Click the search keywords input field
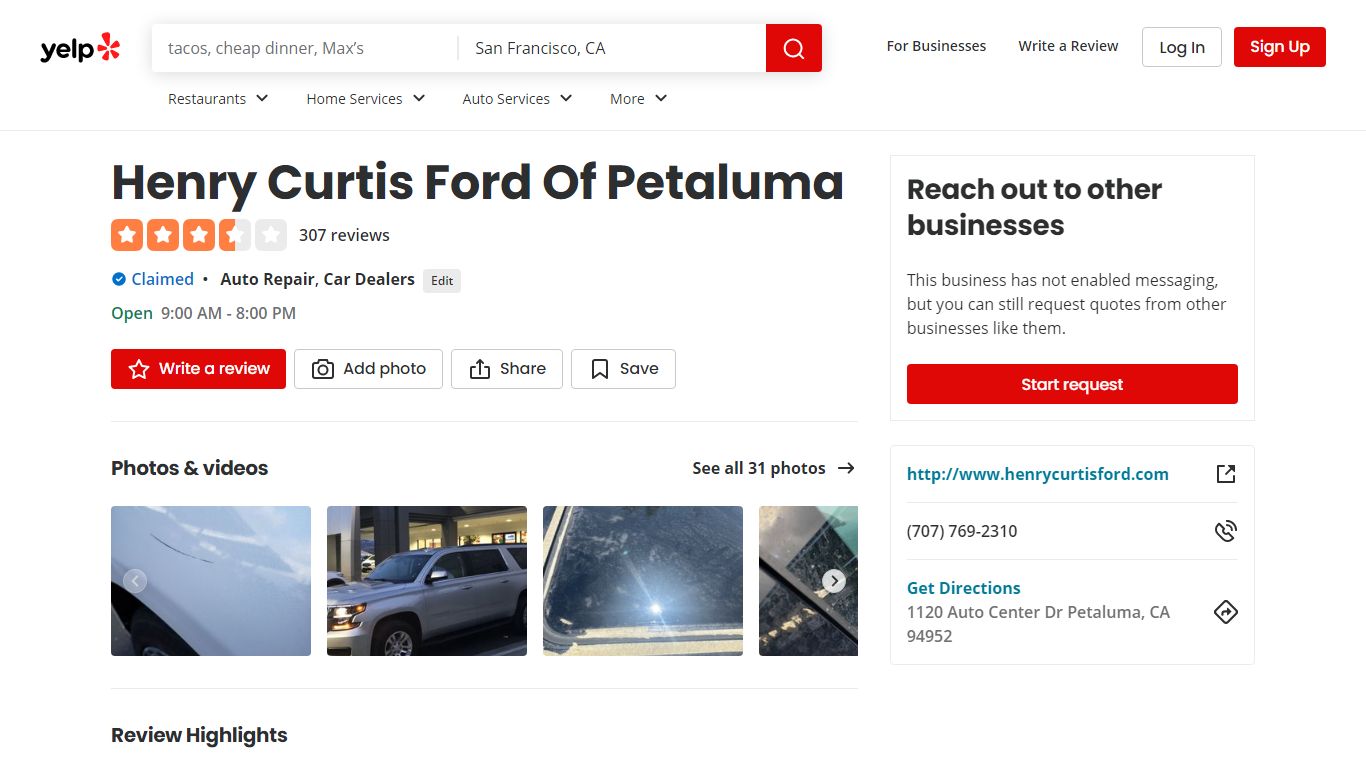The width and height of the screenshot is (1366, 768). pos(305,48)
